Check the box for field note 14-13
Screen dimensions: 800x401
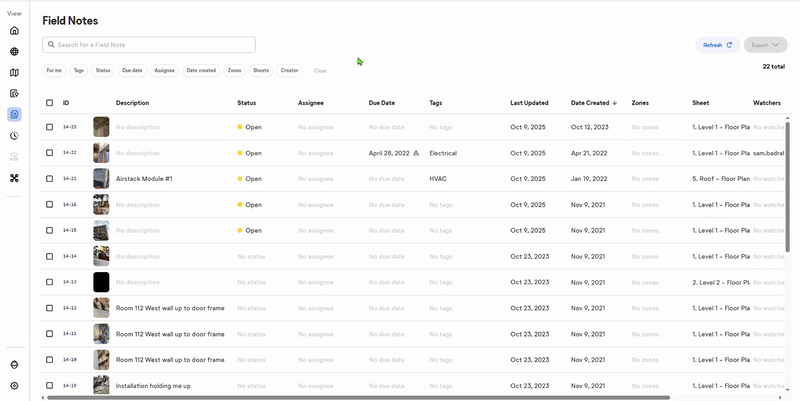pos(49,282)
